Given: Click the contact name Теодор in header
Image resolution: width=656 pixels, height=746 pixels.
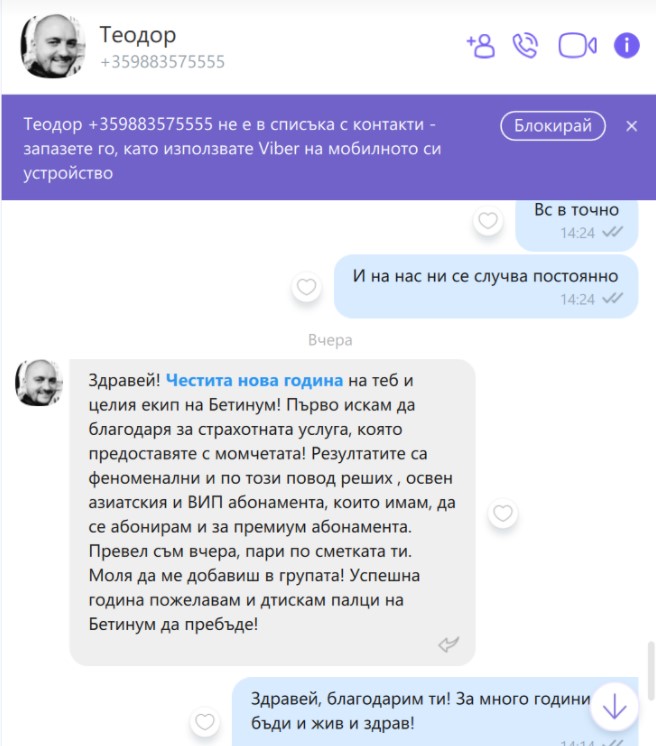Looking at the screenshot, I should click(x=137, y=35).
